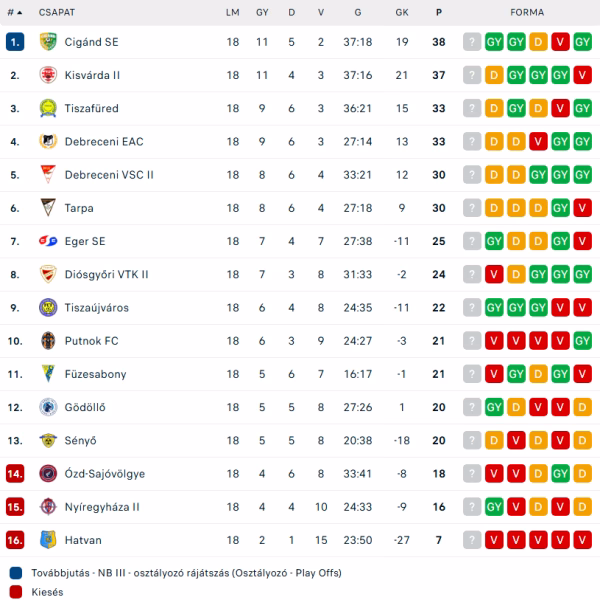Sort standings by GK column header
600x600 pixels.
point(402,12)
